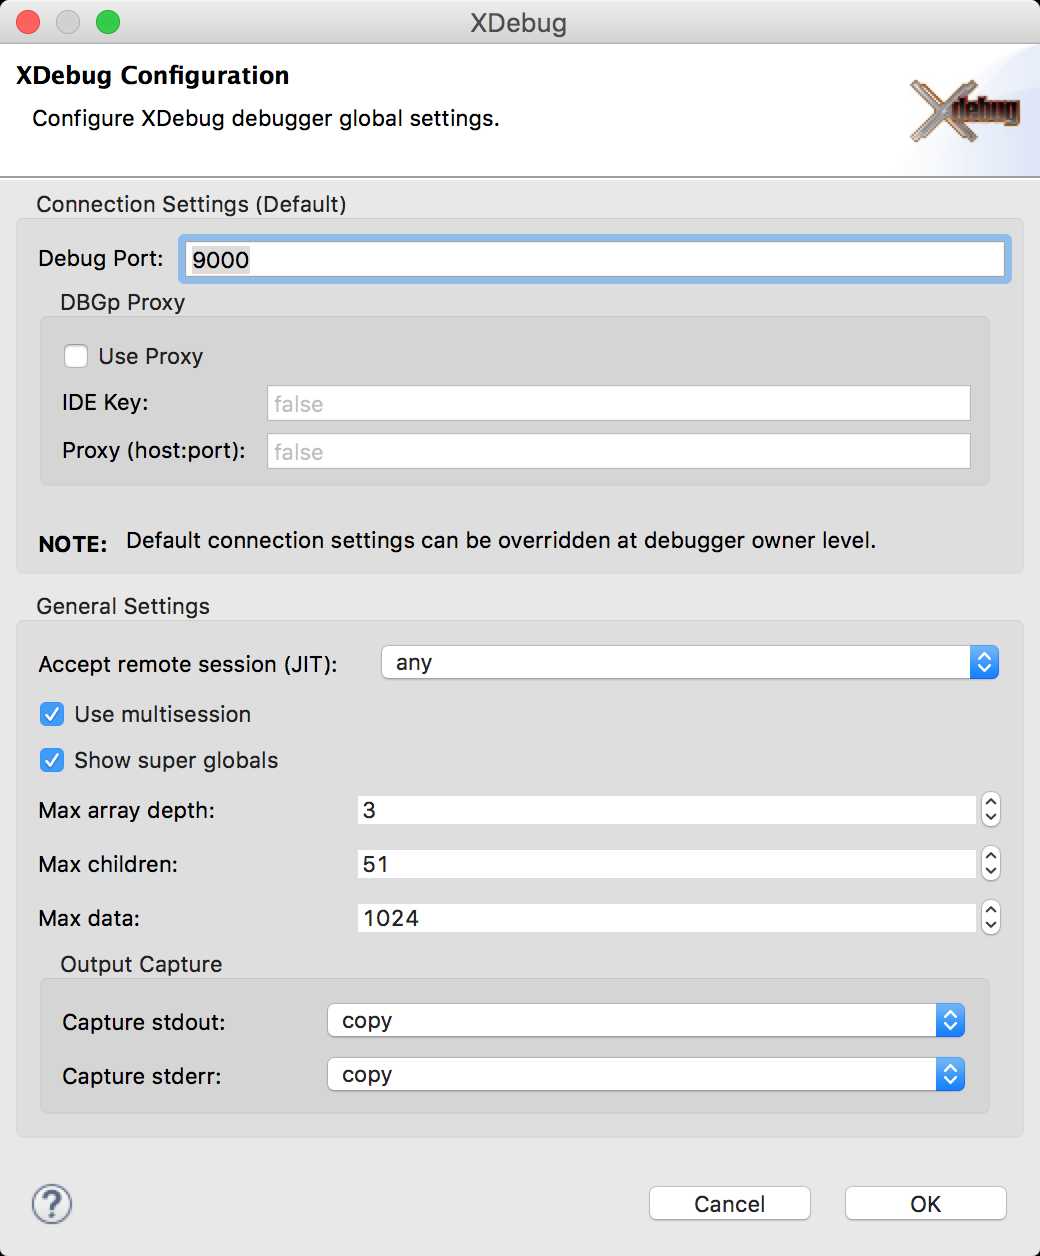This screenshot has width=1040, height=1256.
Task: Uncheck Use multisession
Action: click(x=52, y=714)
